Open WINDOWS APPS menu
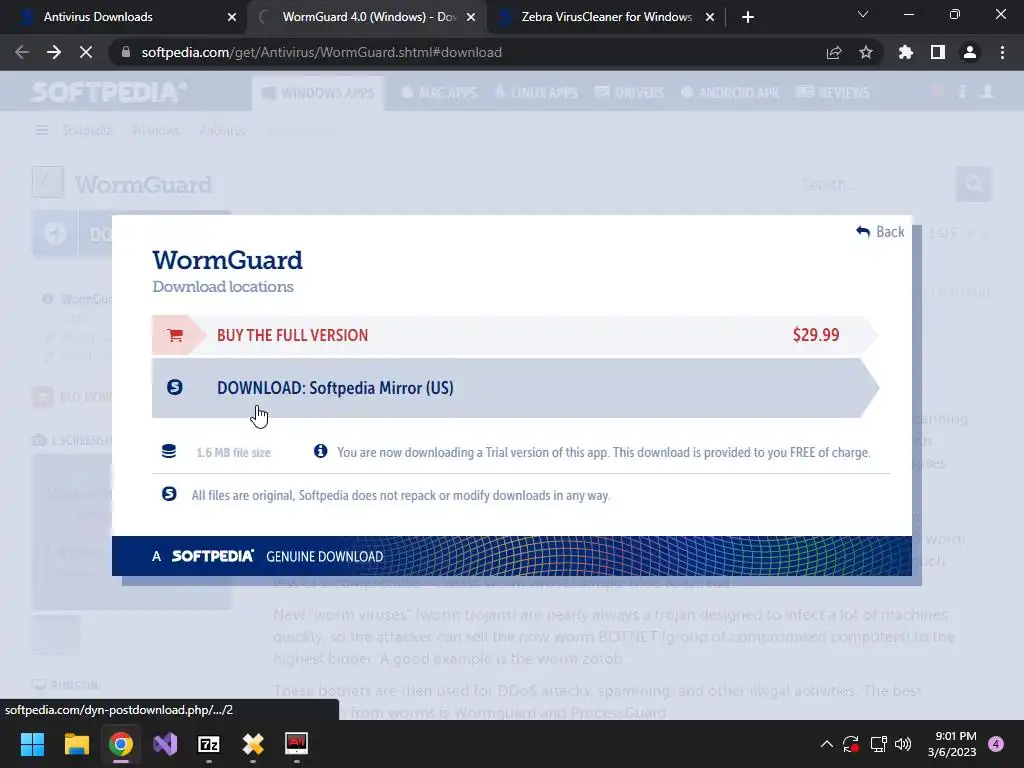1024x768 pixels. click(x=318, y=93)
